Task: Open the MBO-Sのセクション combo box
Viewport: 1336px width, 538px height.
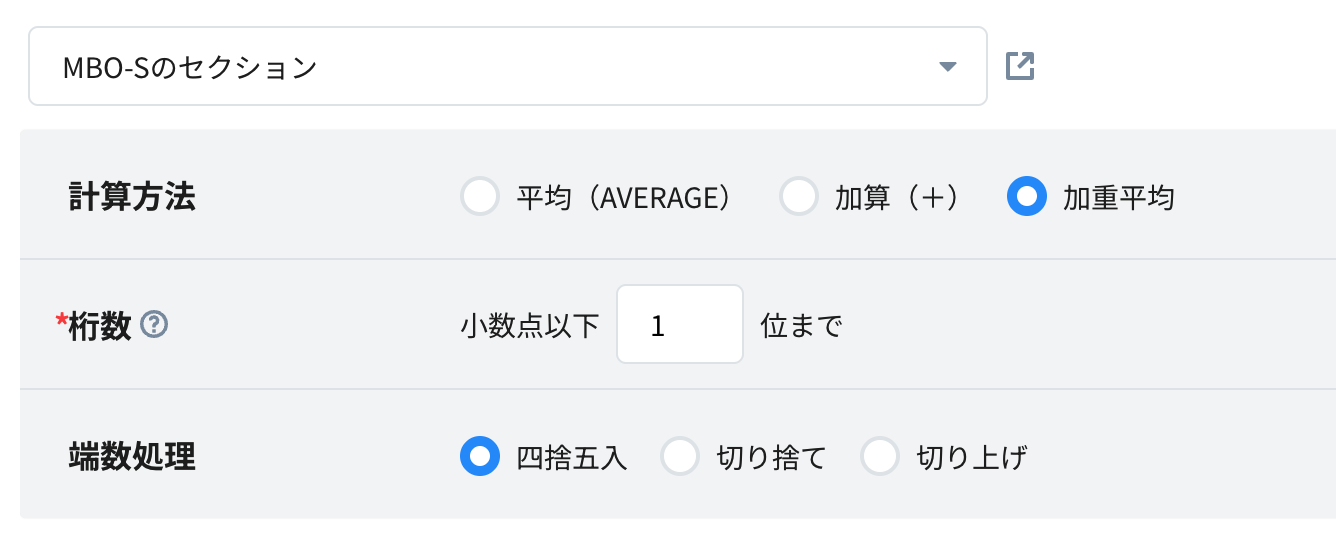Action: [x=500, y=67]
